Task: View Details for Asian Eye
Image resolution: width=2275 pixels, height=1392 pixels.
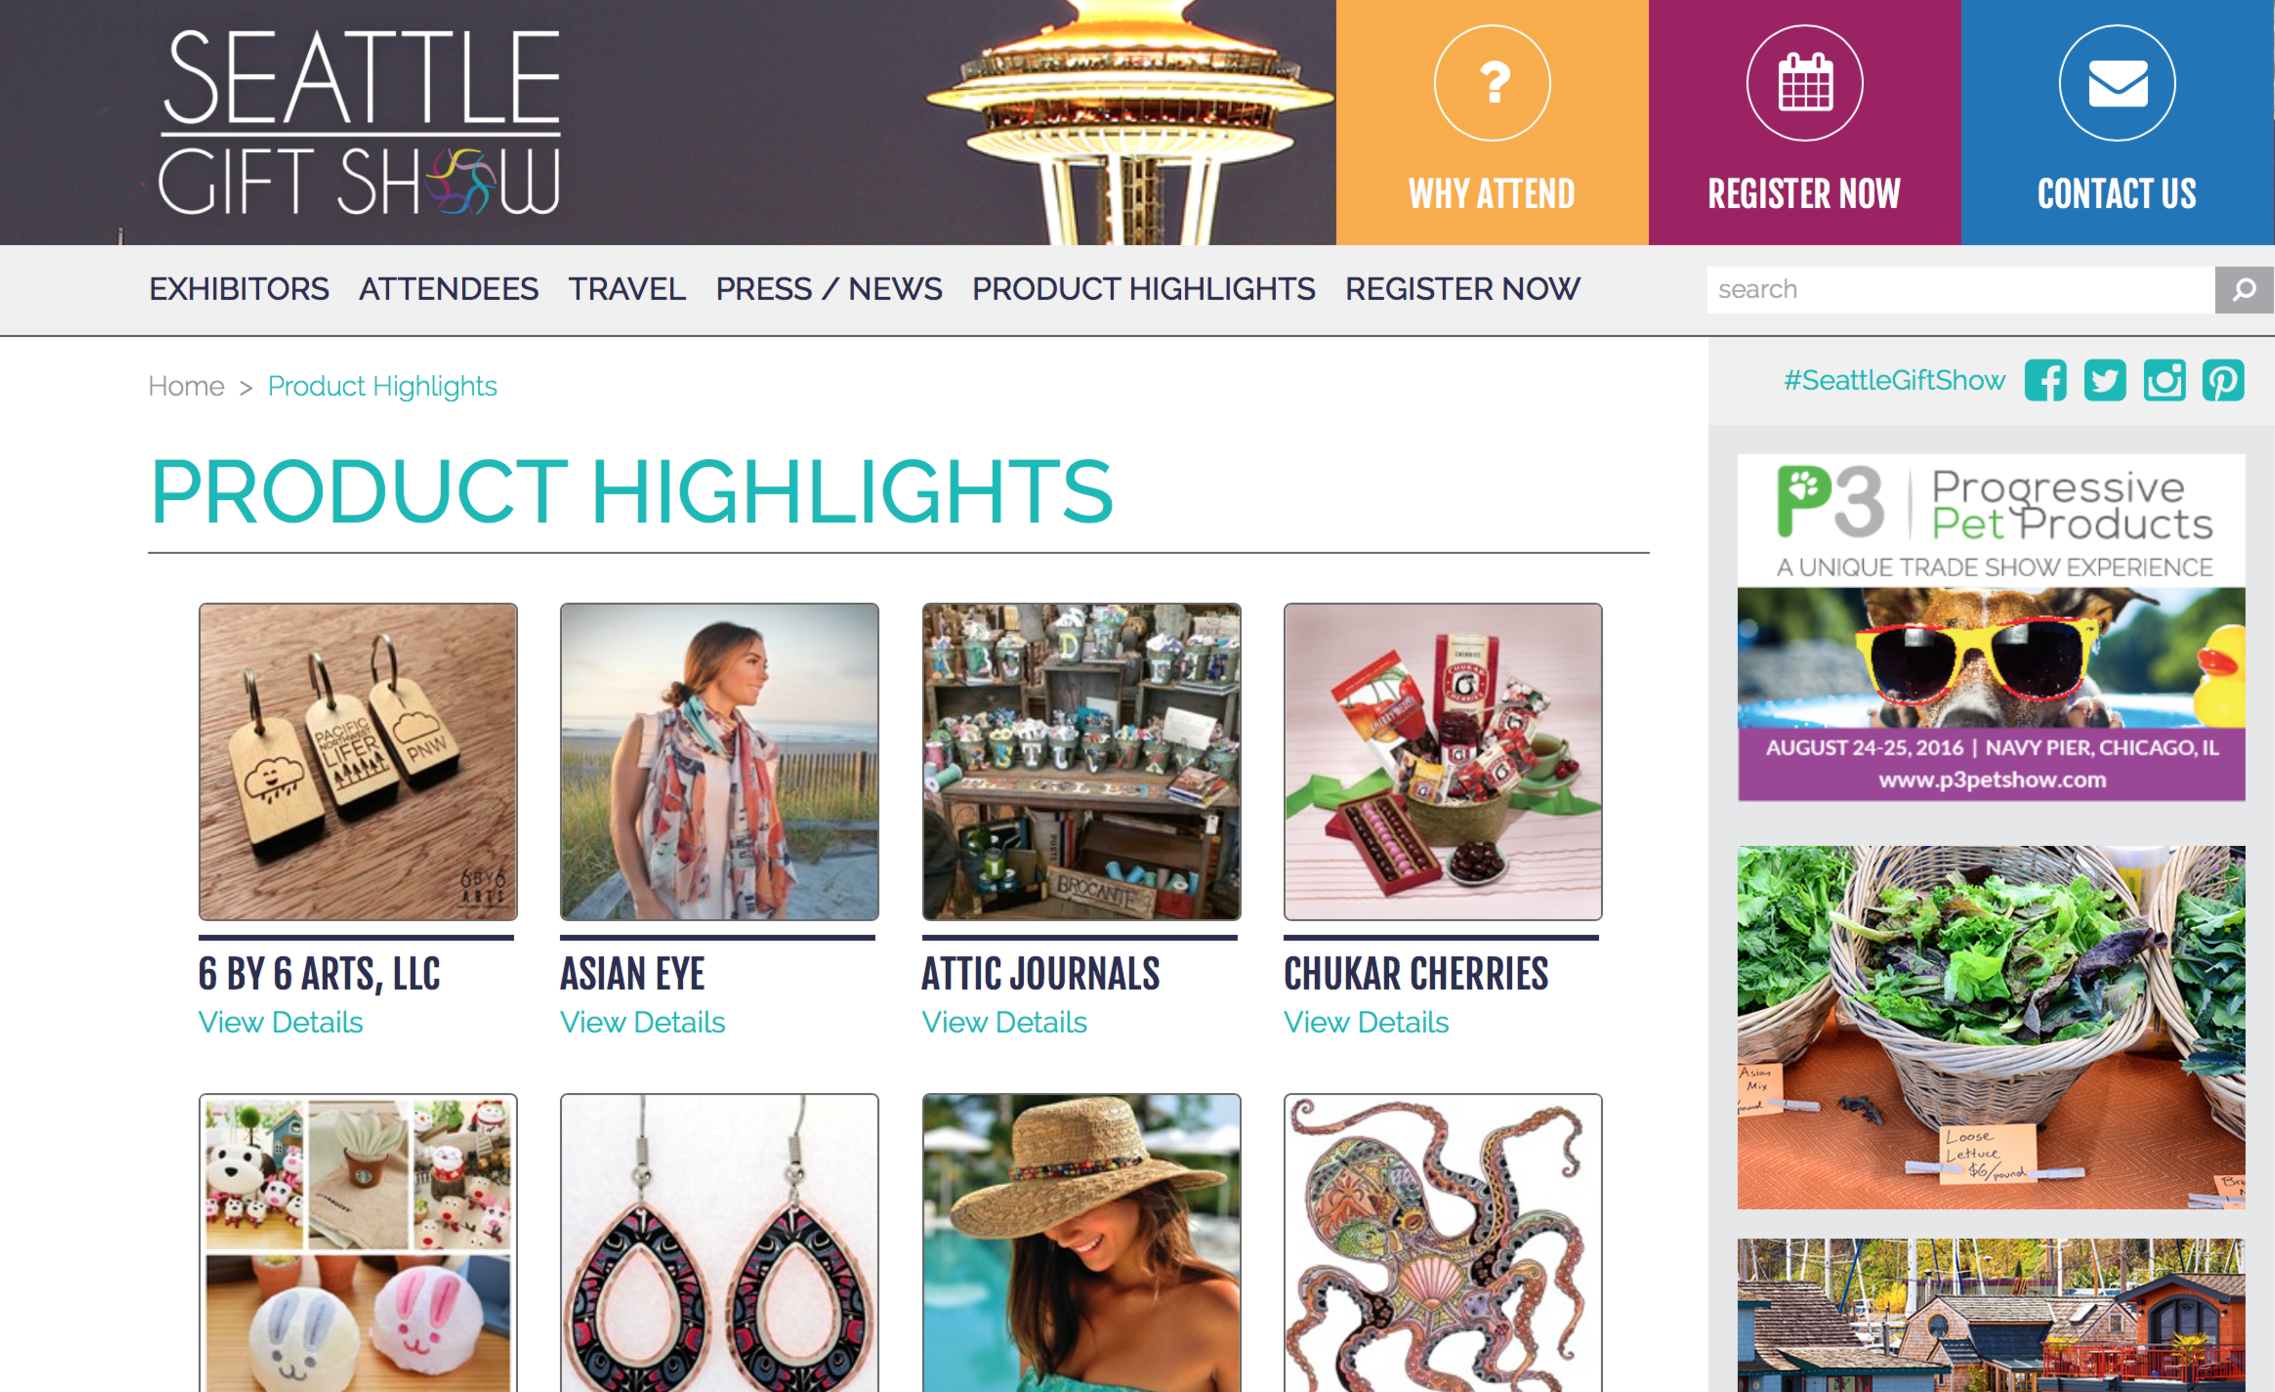Action: click(x=642, y=1022)
